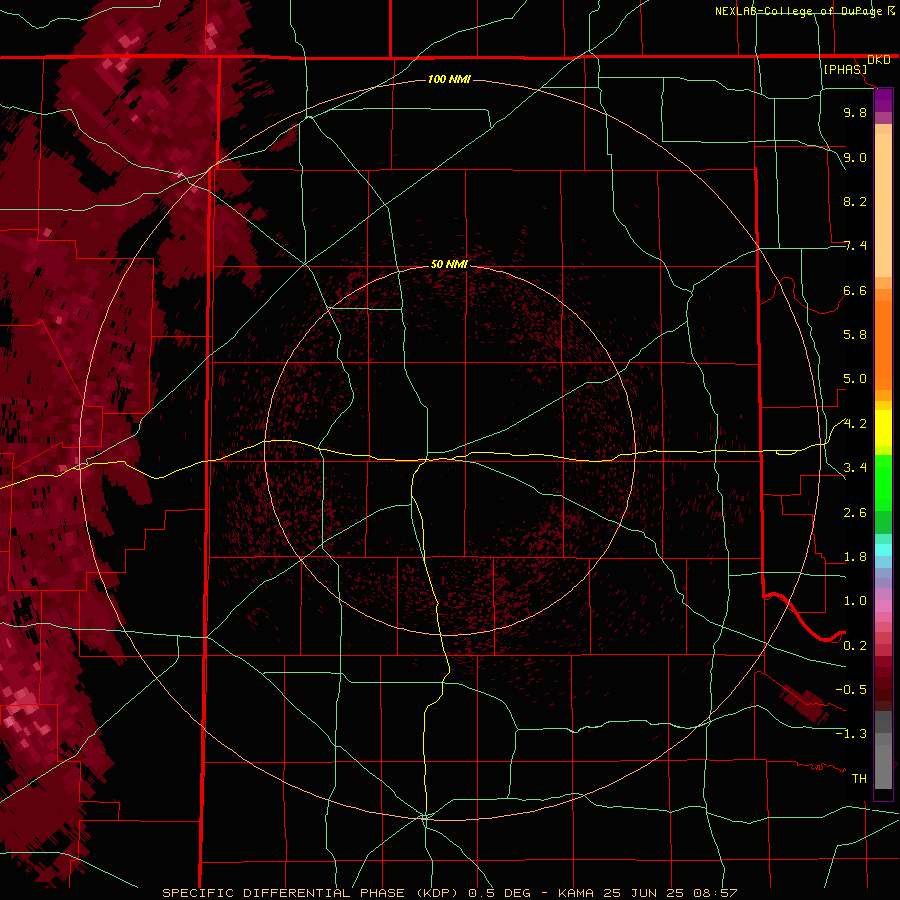Viewport: 900px width, 900px height.
Task: Click the -0.5 value on the color scale
Action: coord(851,689)
